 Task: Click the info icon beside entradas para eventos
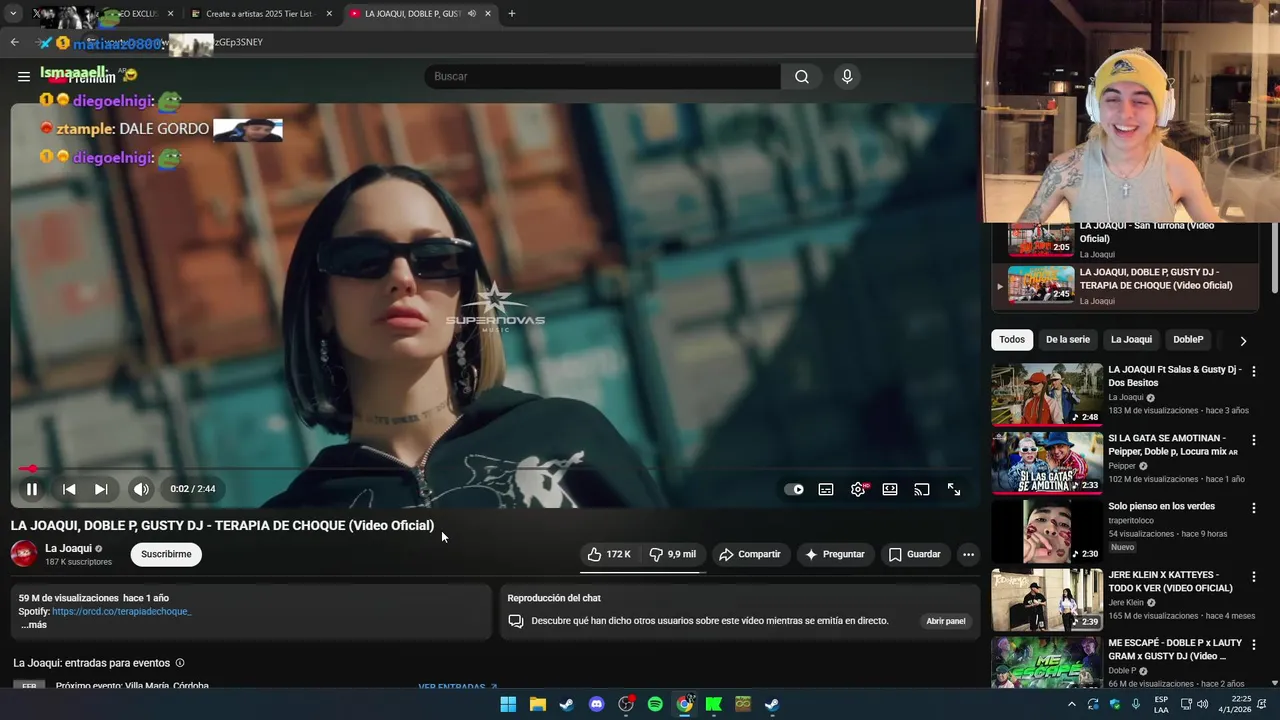pyautogui.click(x=180, y=663)
